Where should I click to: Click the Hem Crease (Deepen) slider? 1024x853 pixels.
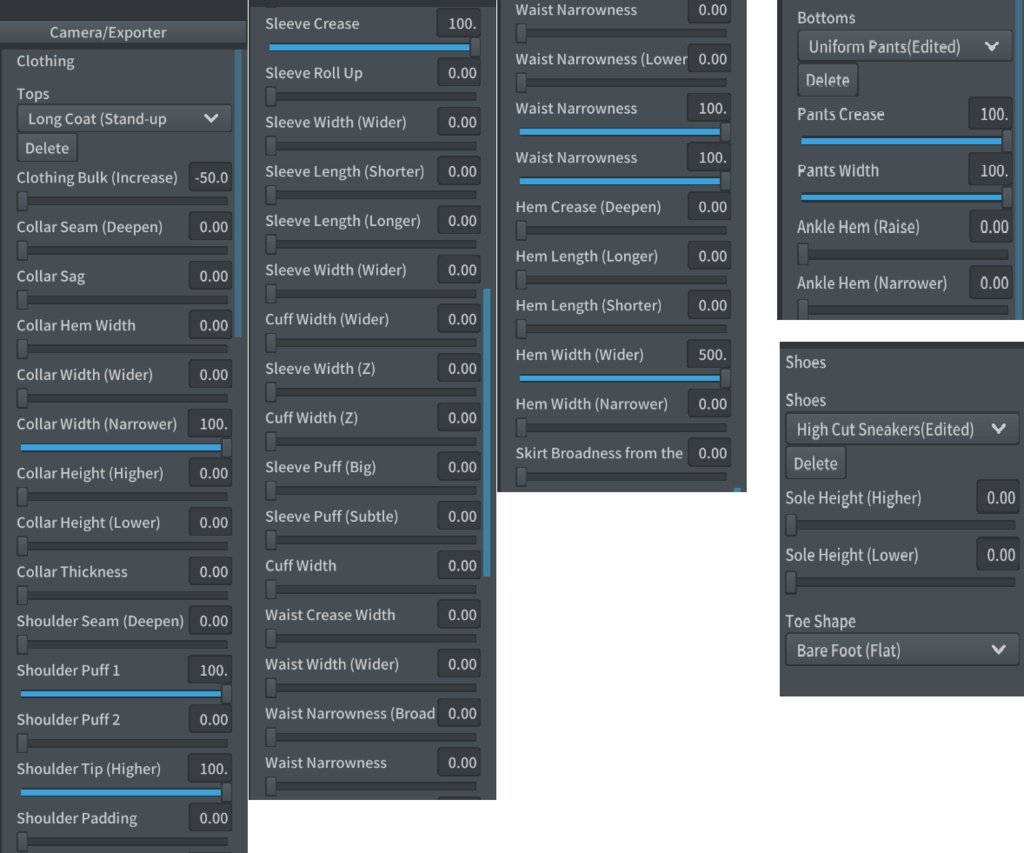pos(622,230)
